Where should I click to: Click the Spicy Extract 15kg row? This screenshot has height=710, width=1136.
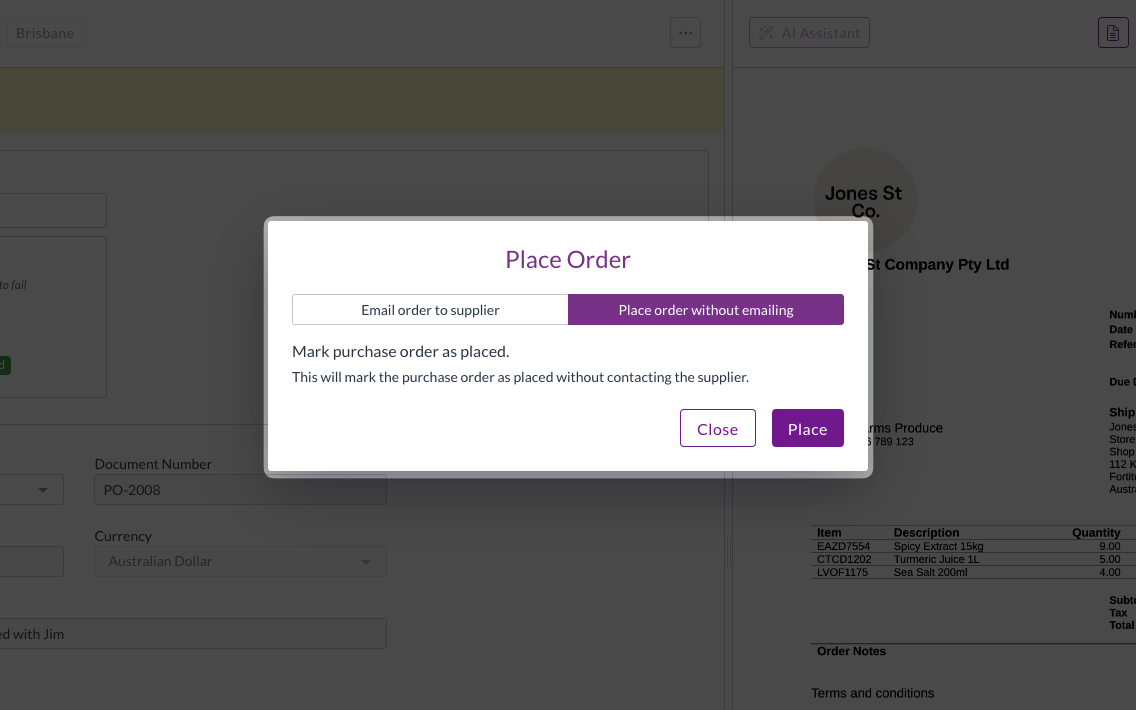coord(973,546)
